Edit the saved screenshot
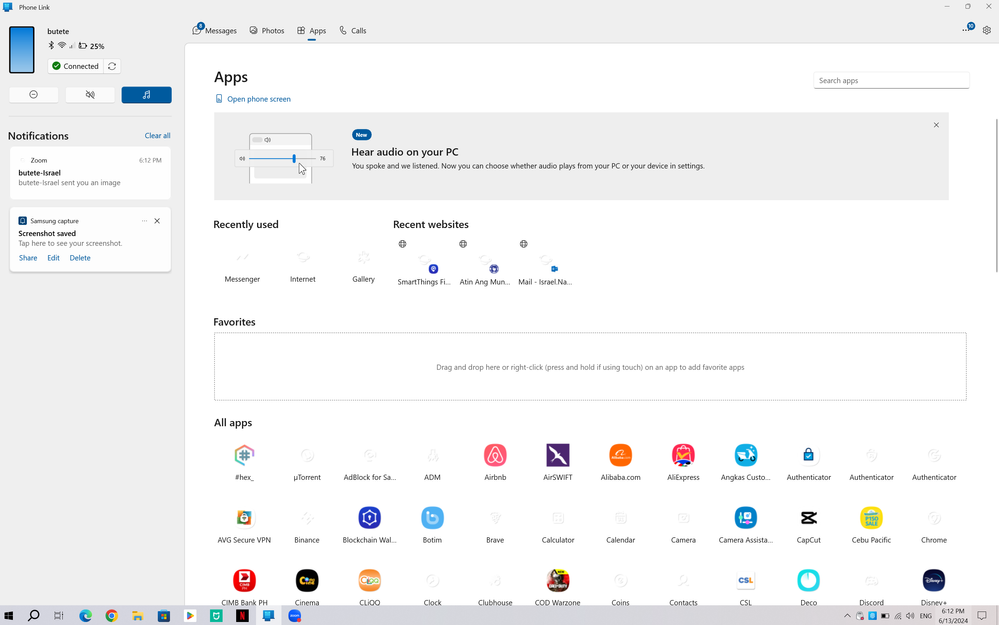This screenshot has width=999, height=625. click(54, 258)
